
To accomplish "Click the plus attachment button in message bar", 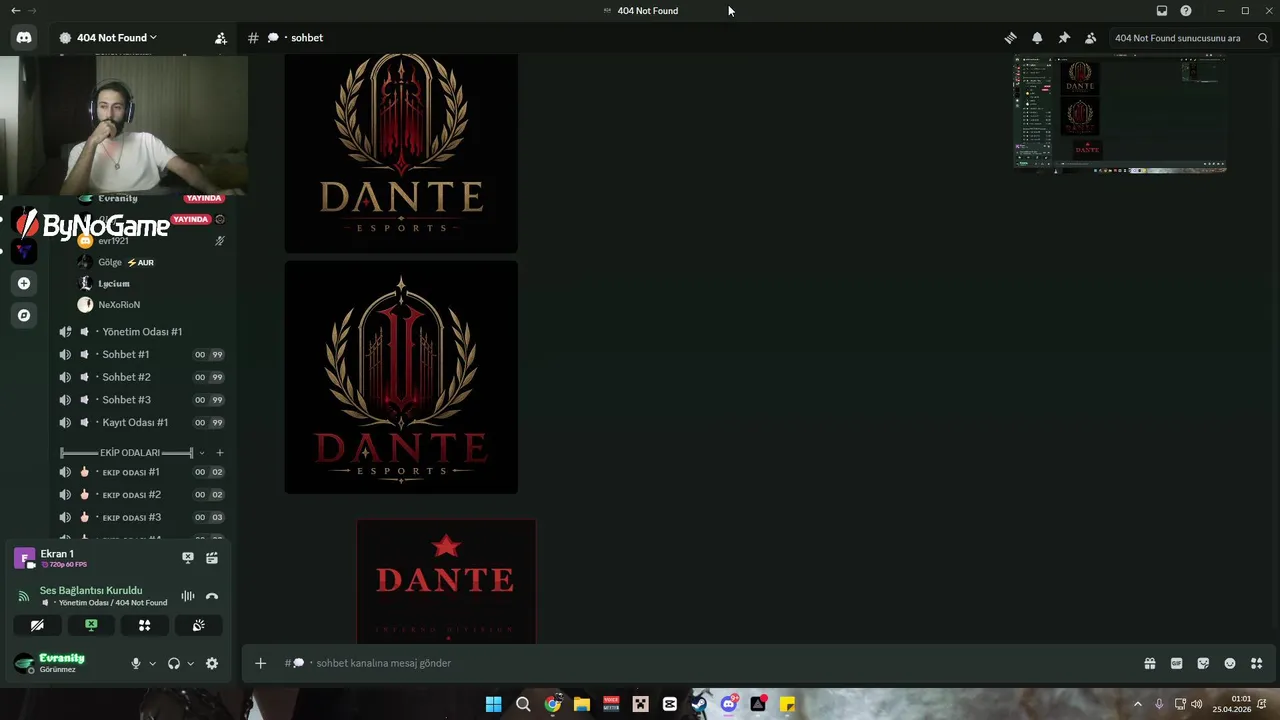I will tap(260, 663).
